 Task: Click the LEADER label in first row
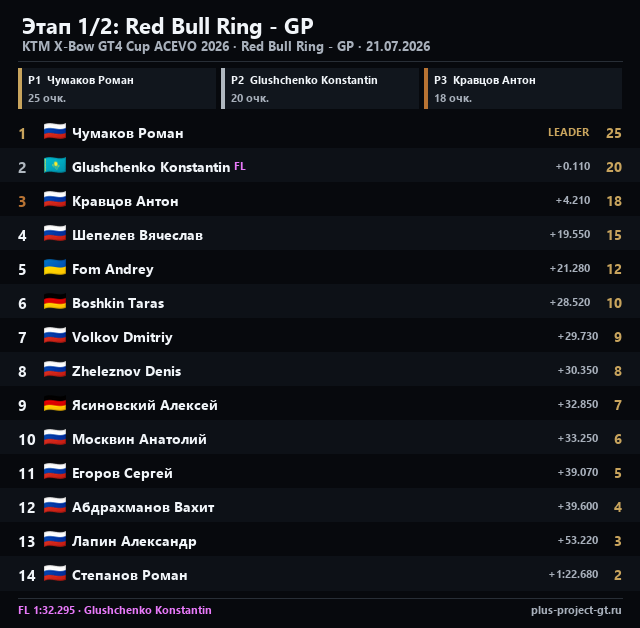click(569, 132)
